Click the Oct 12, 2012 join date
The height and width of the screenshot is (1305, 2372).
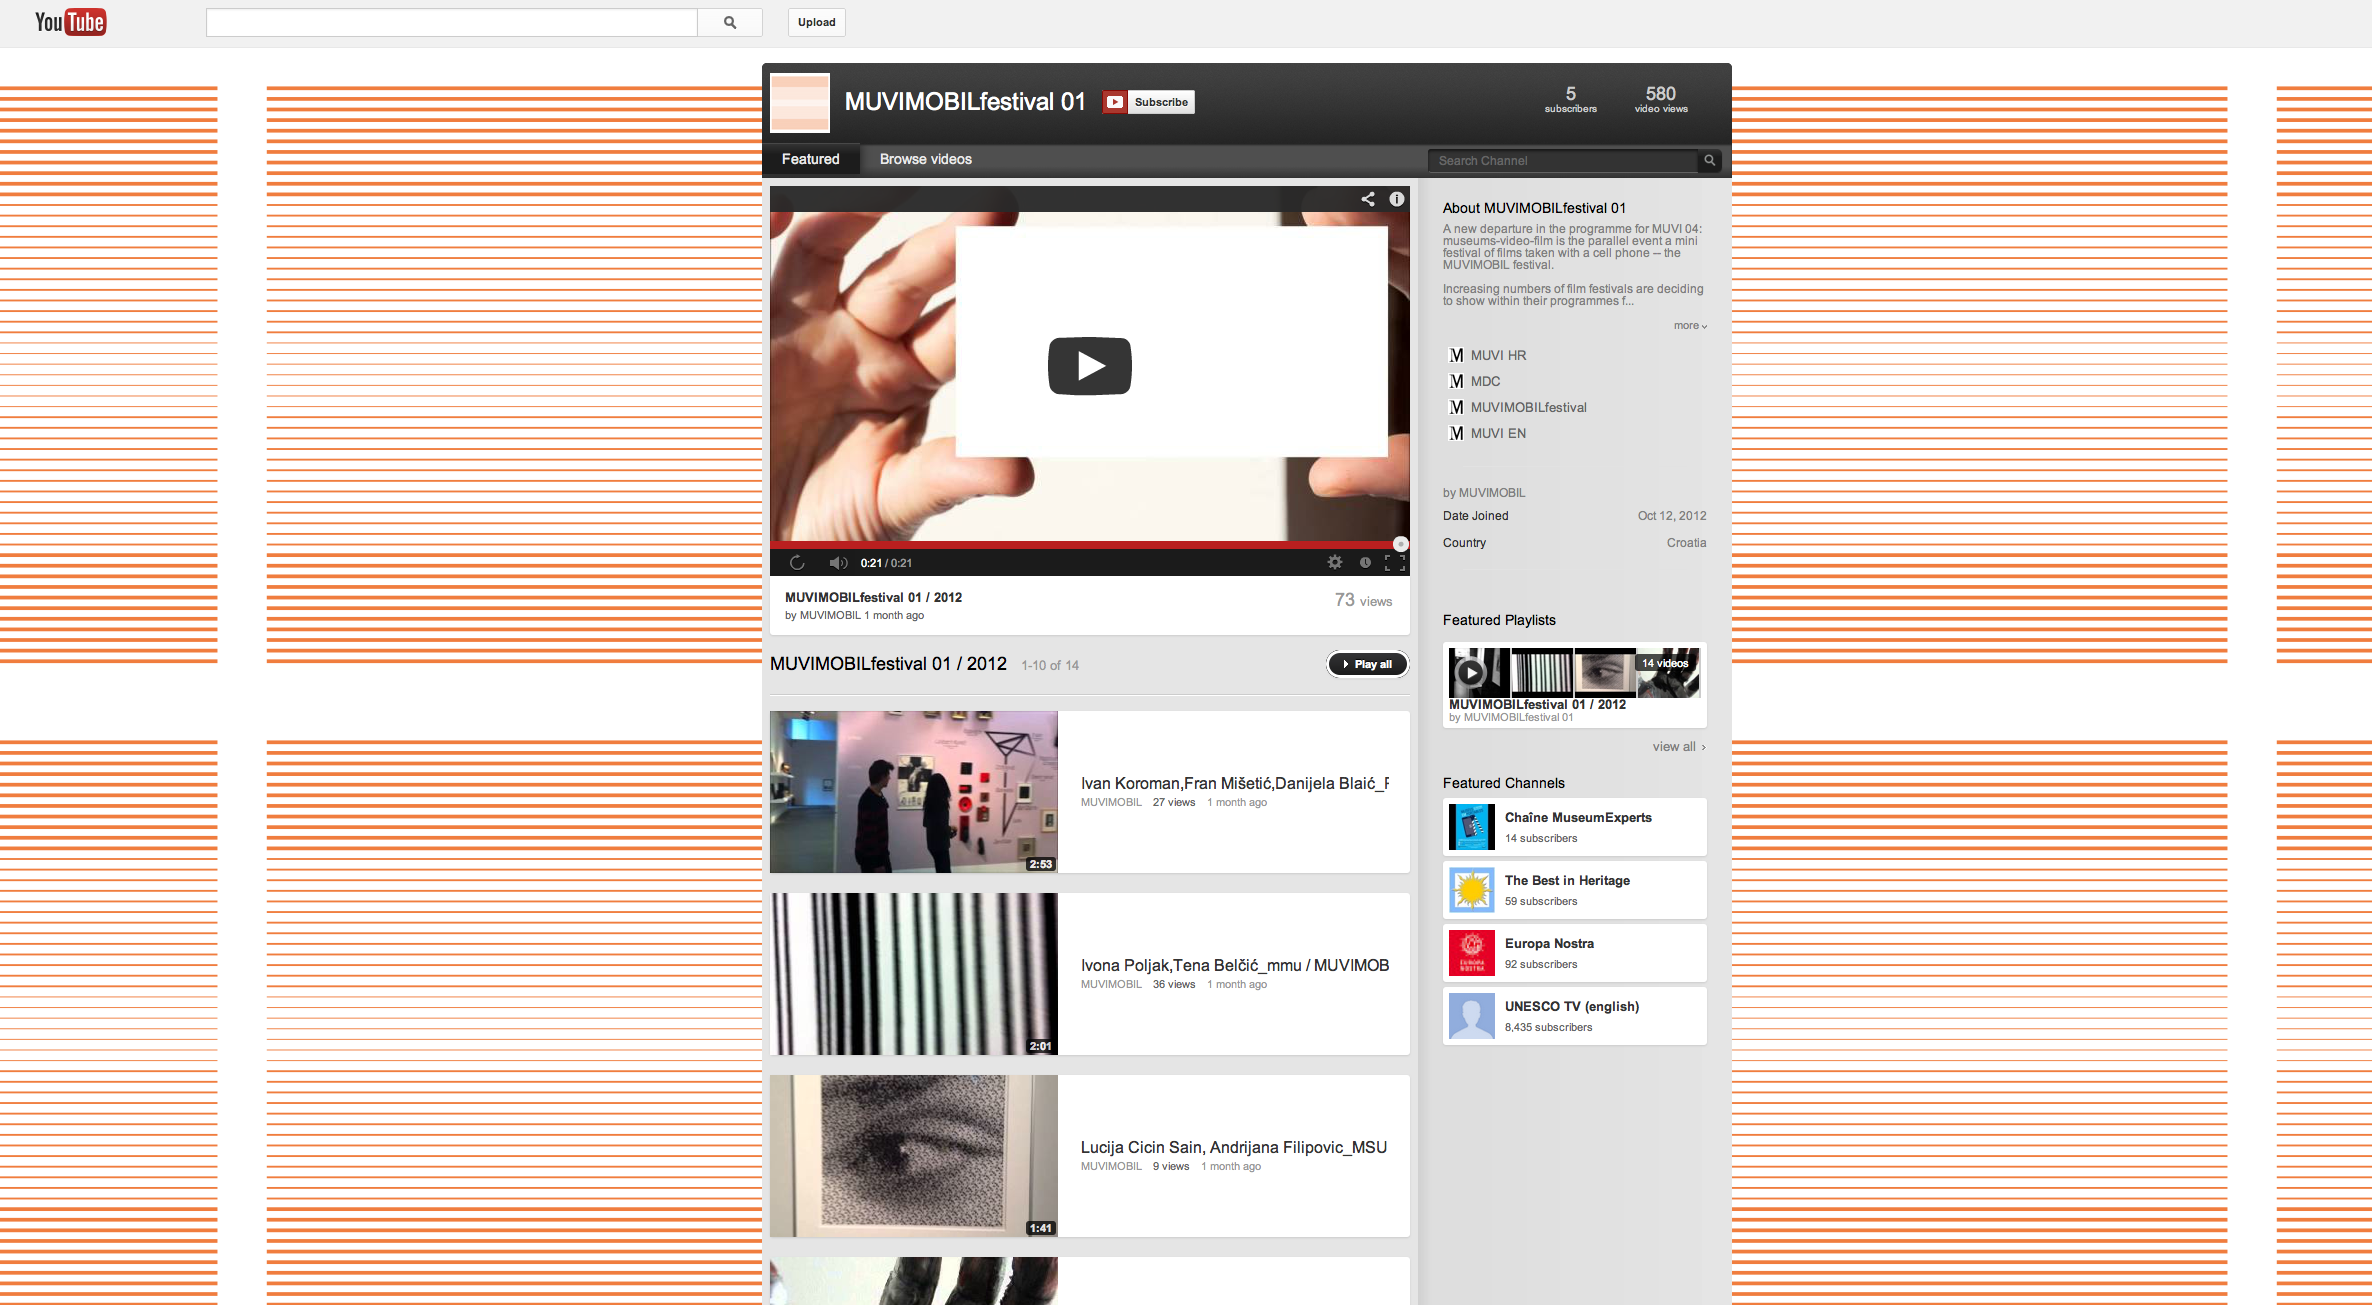(x=1672, y=516)
